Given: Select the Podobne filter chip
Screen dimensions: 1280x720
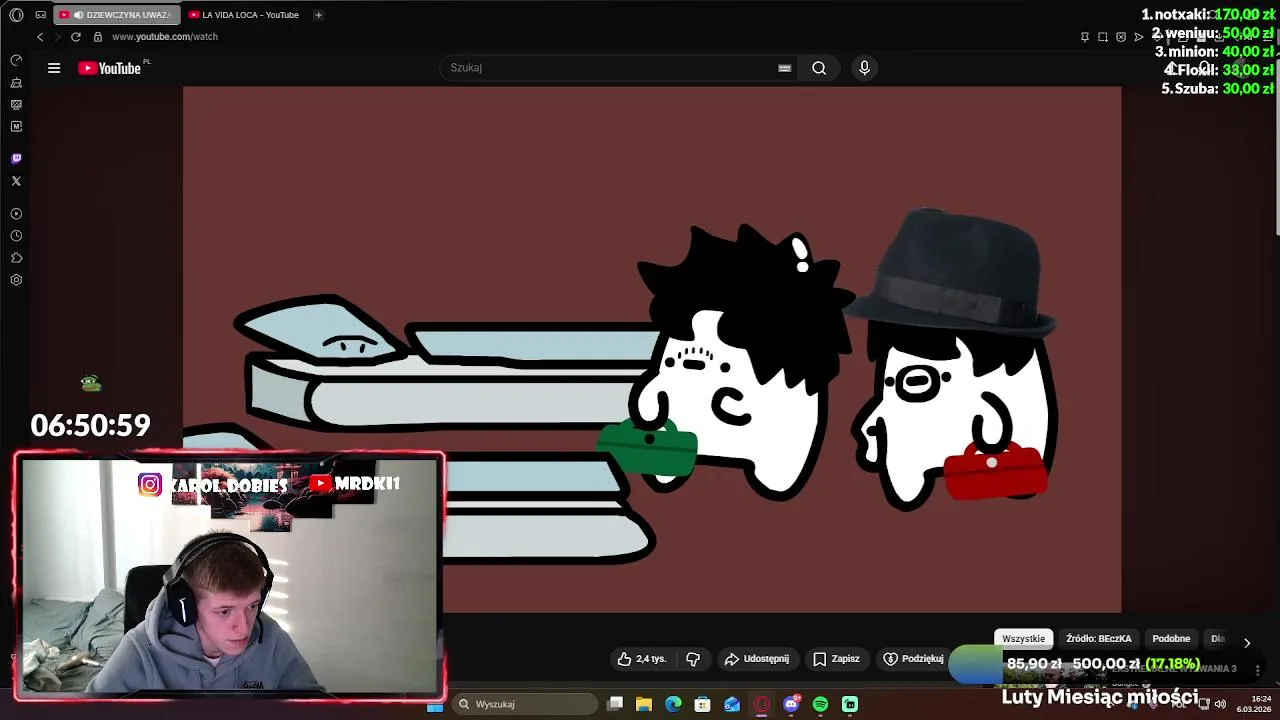Looking at the screenshot, I should (x=1171, y=638).
